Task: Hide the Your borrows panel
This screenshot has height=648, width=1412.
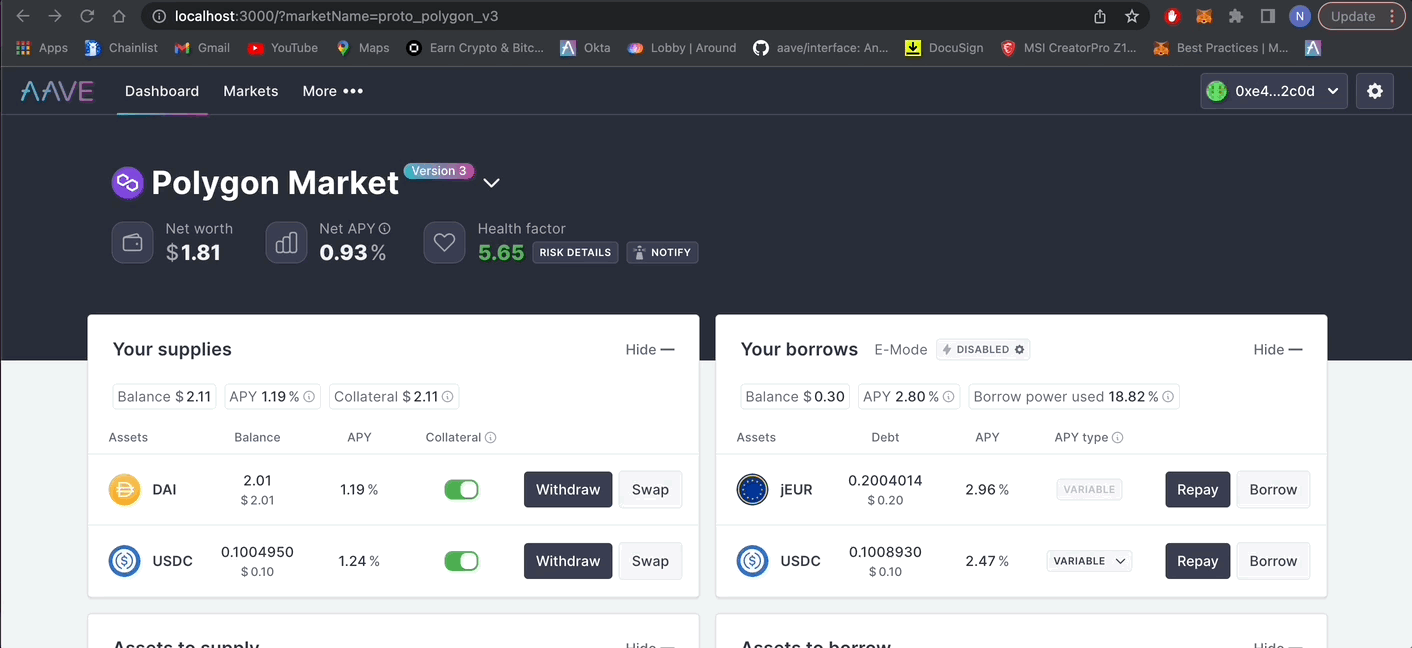Action: coord(1278,350)
